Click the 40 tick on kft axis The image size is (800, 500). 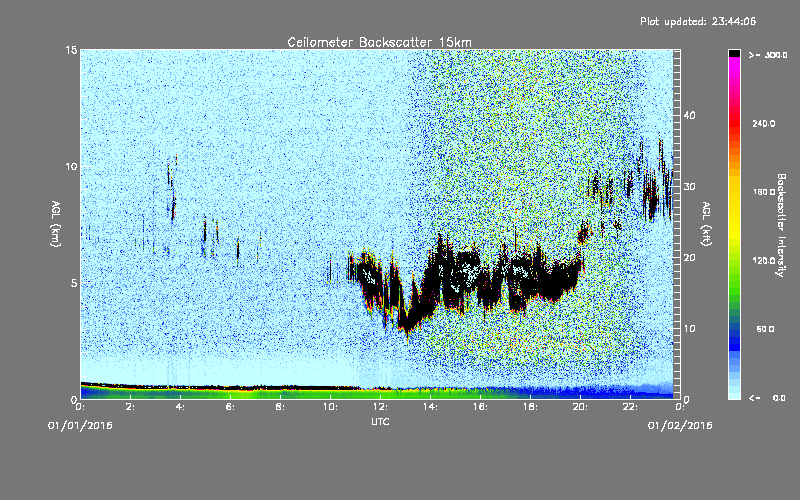[689, 116]
